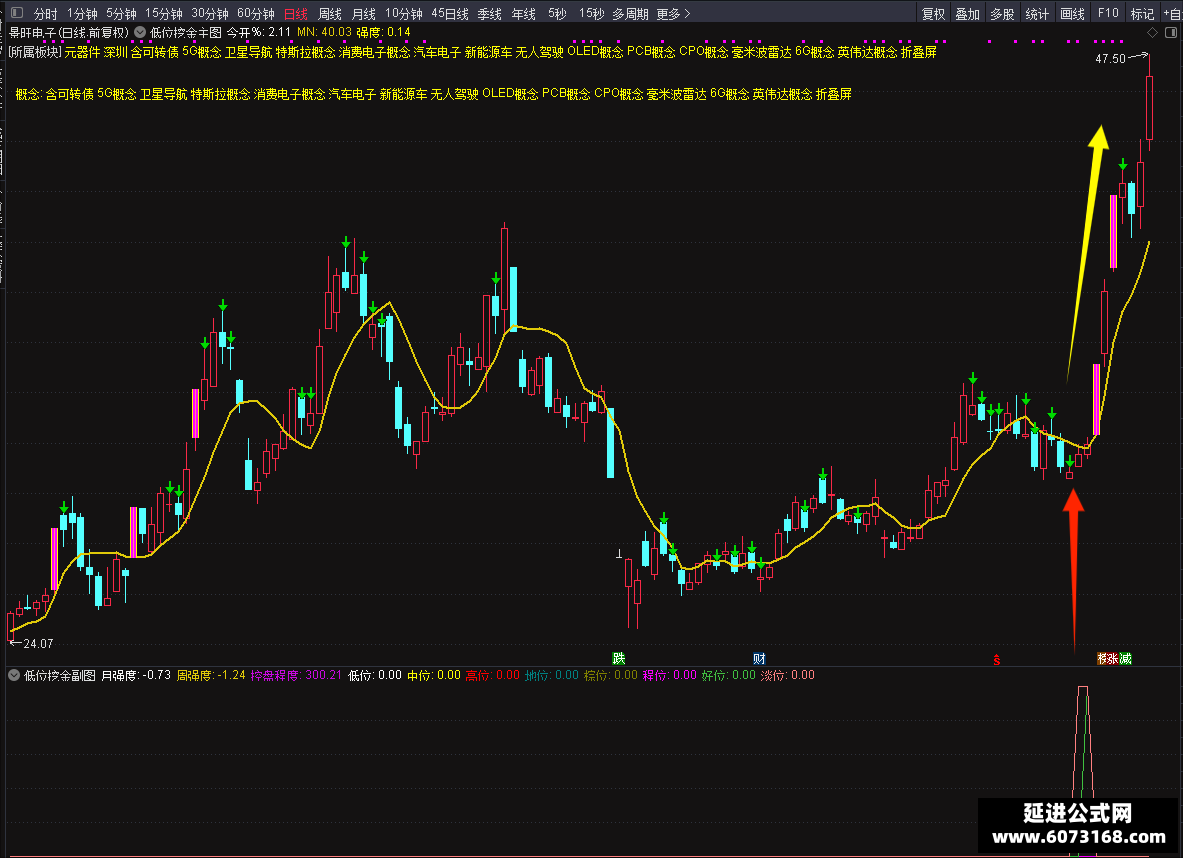Switch to 60分钟 period tab

pos(256,14)
